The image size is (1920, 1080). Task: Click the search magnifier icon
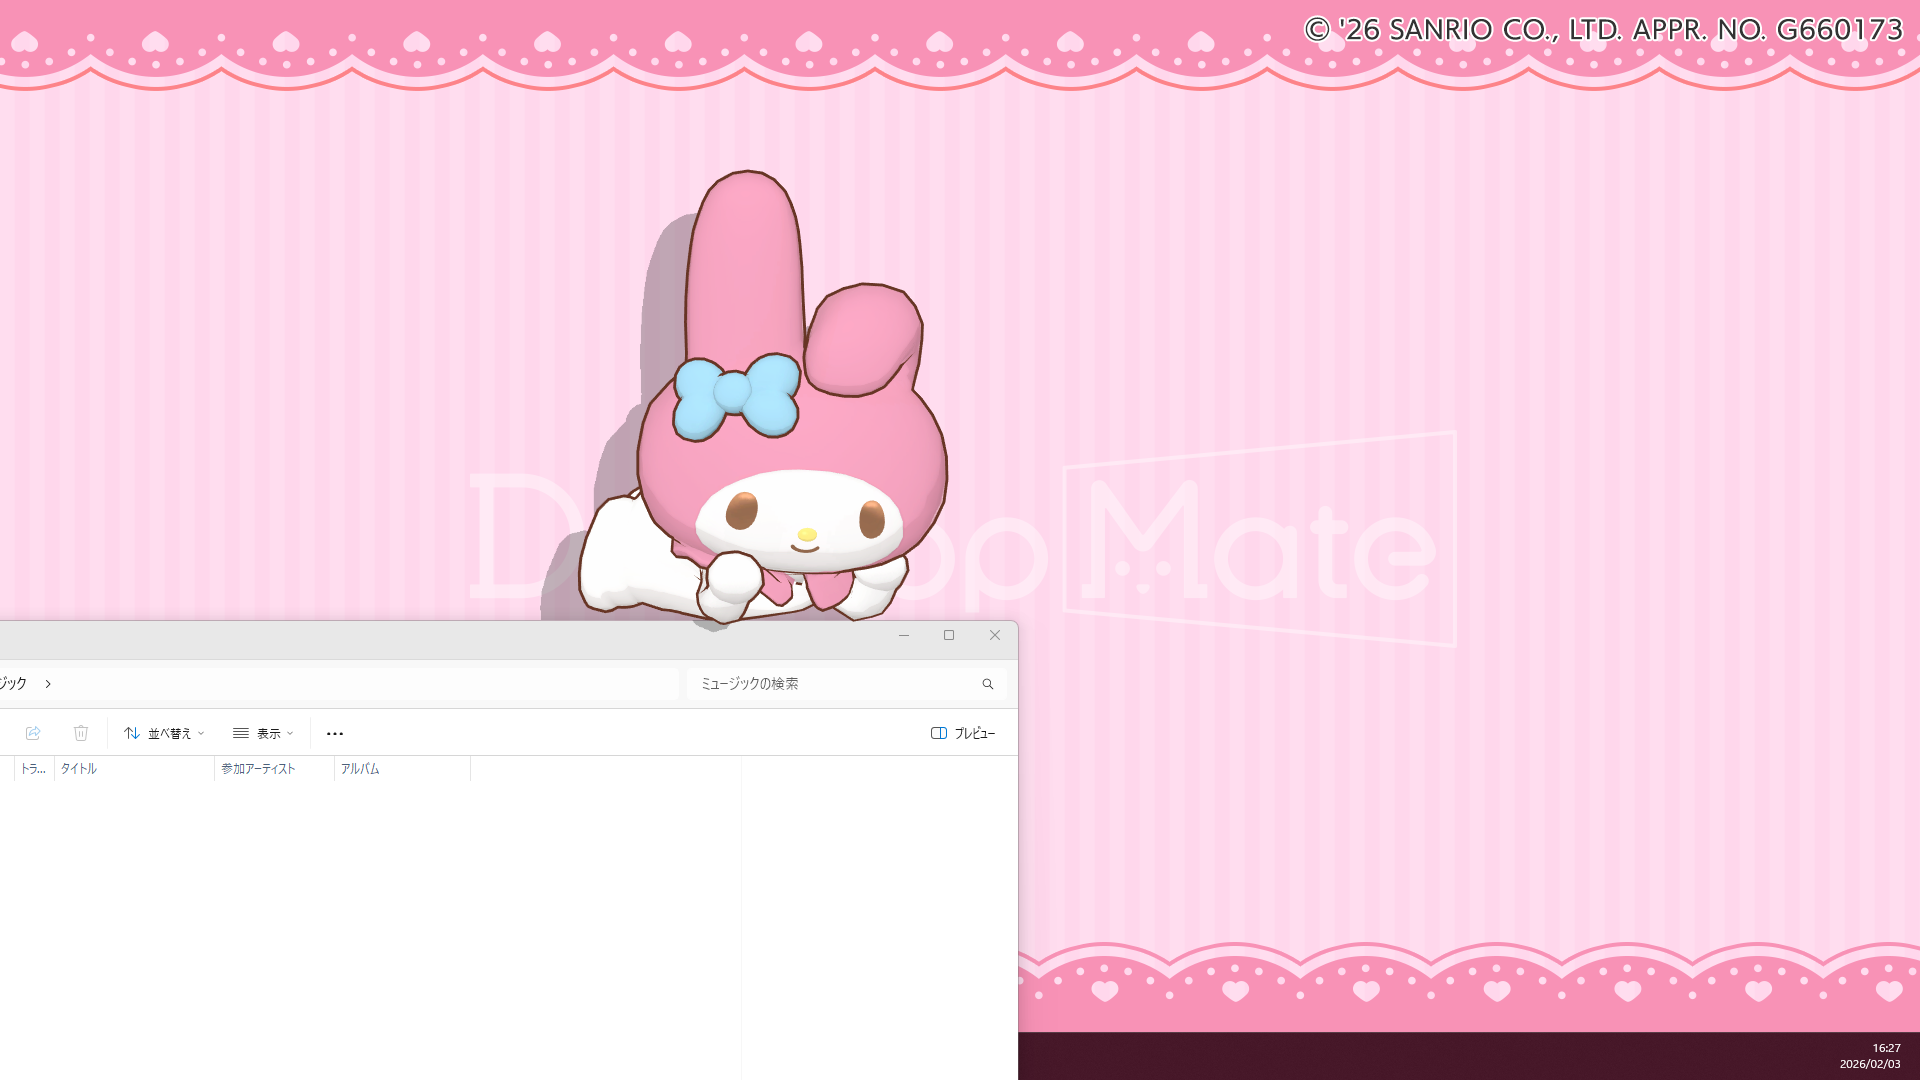(988, 683)
